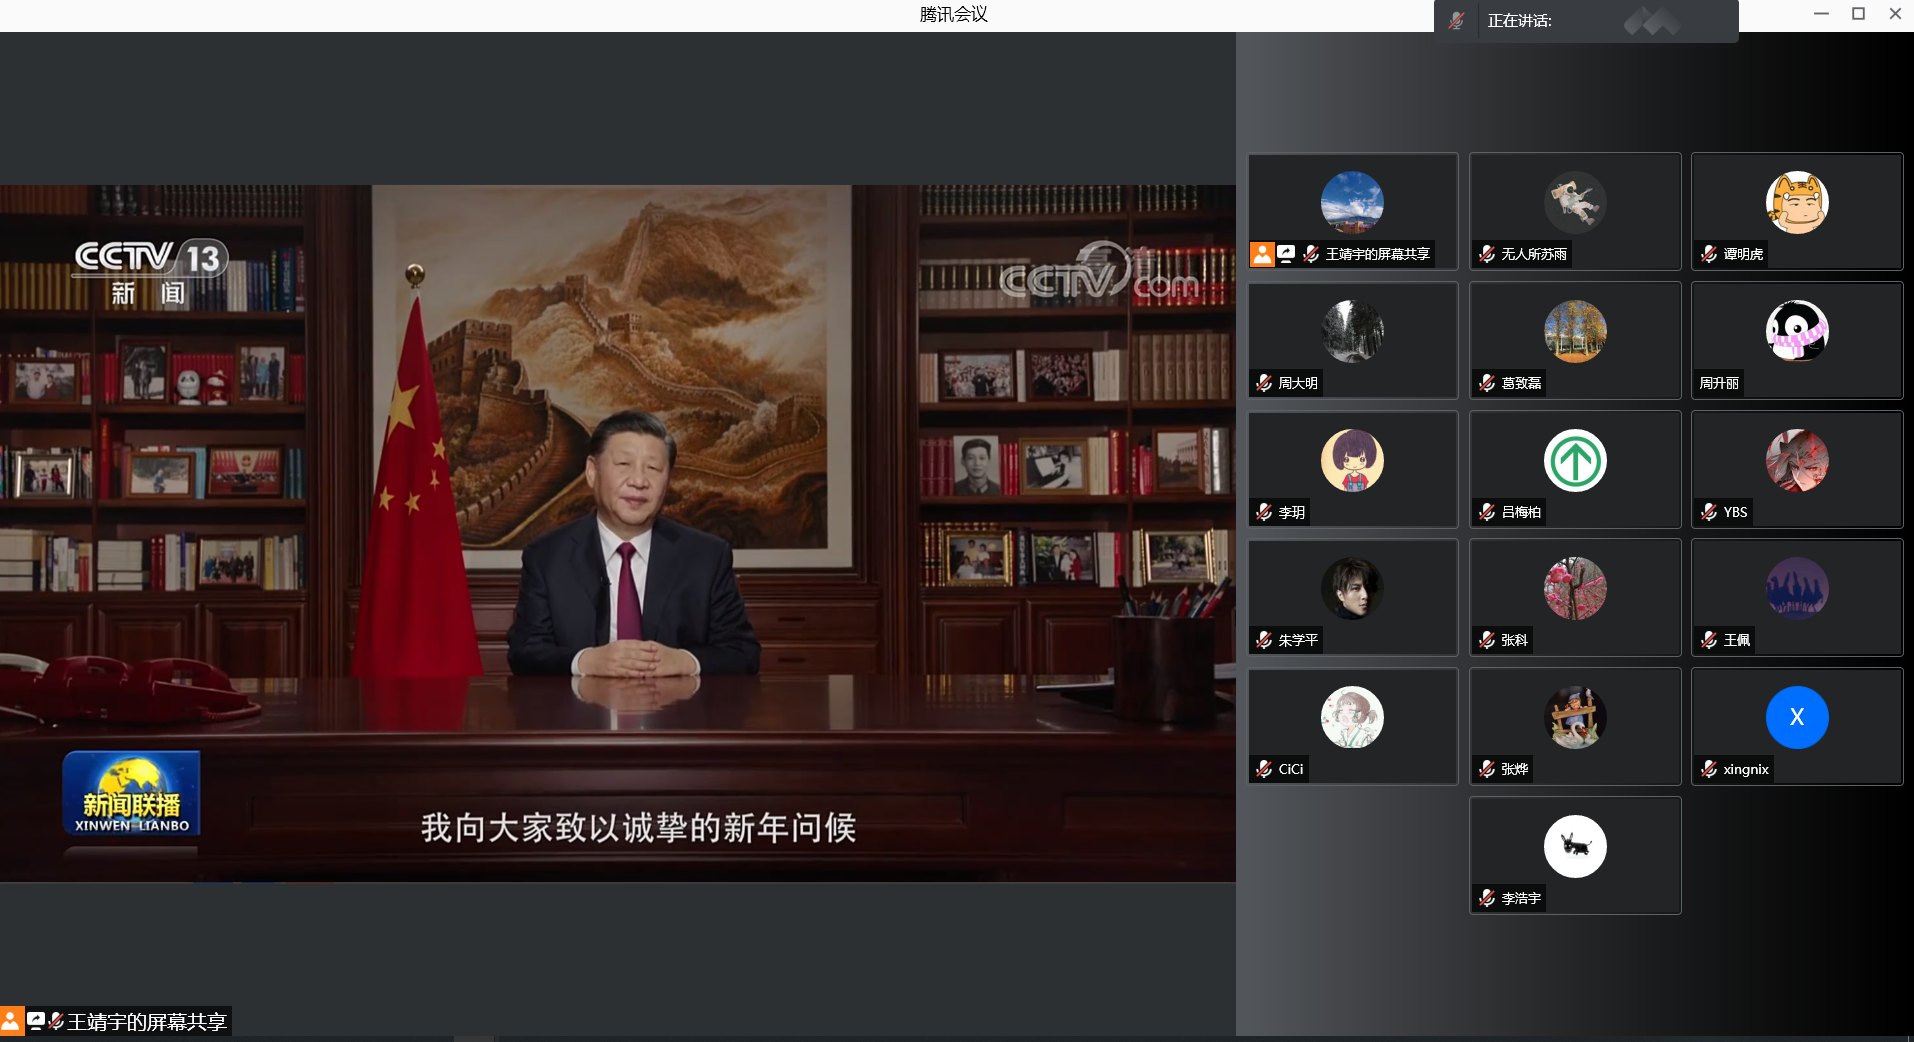Select the green arrow avatar of 吕梅柏
The height and width of the screenshot is (1042, 1914).
click(x=1575, y=460)
